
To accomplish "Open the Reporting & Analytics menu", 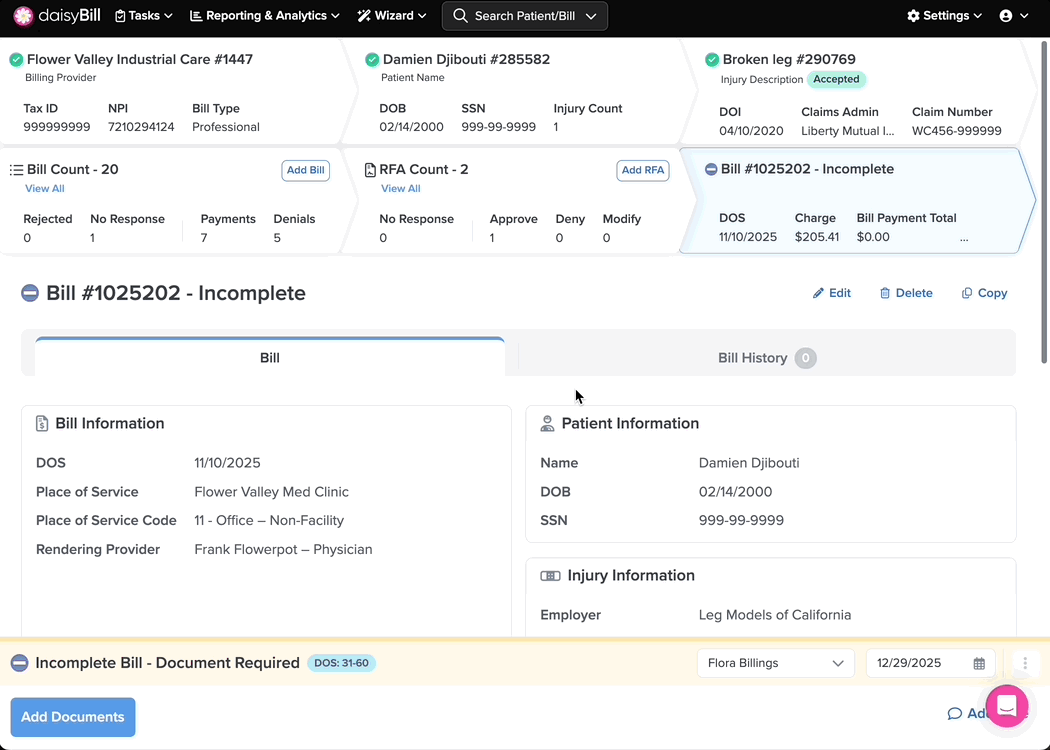I will (x=264, y=16).
